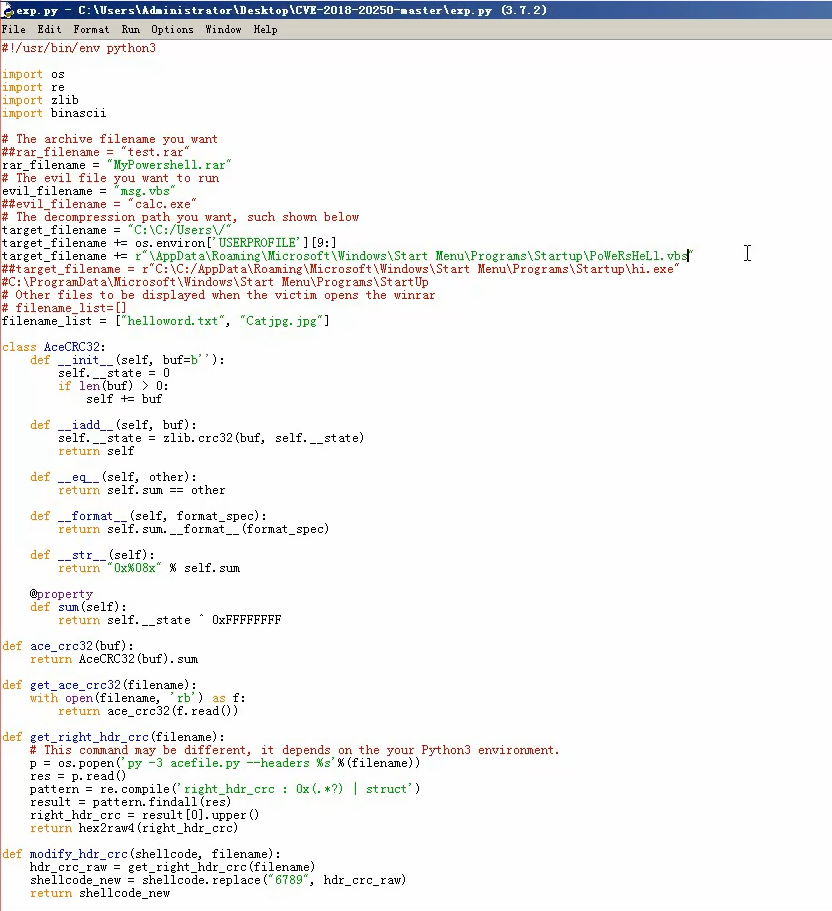Click 'result = pattern.findall(res)' line
The height and width of the screenshot is (911, 832).
131,802
